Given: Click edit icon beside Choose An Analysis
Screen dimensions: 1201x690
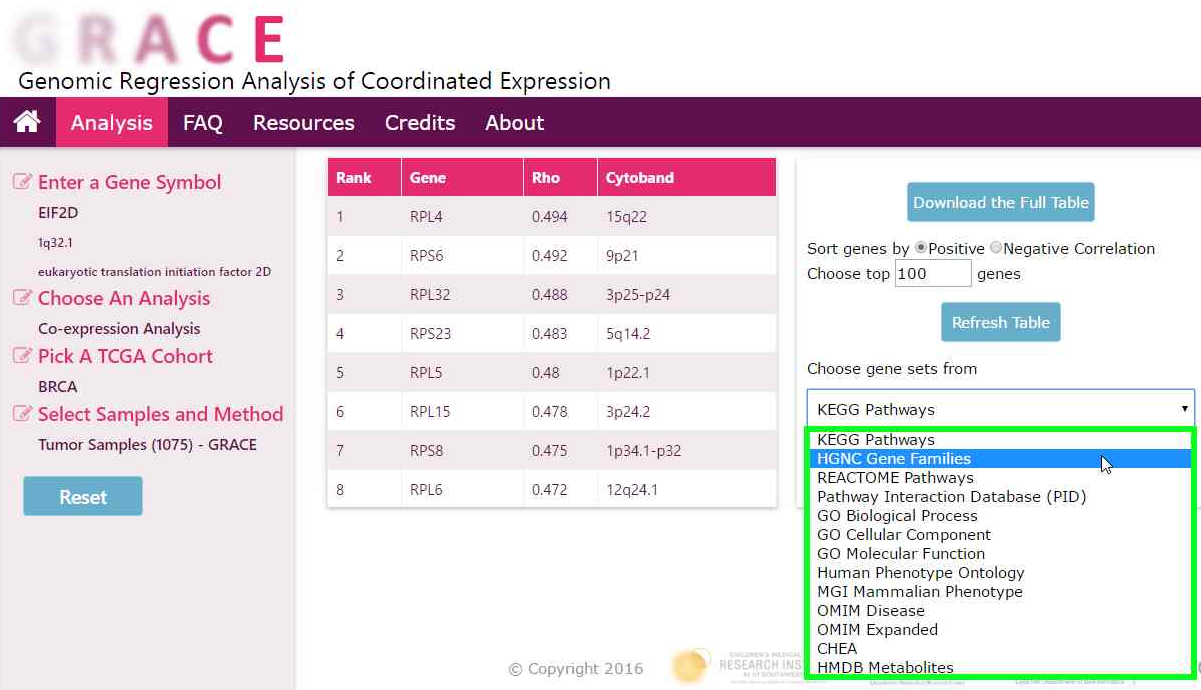Looking at the screenshot, I should (22, 298).
